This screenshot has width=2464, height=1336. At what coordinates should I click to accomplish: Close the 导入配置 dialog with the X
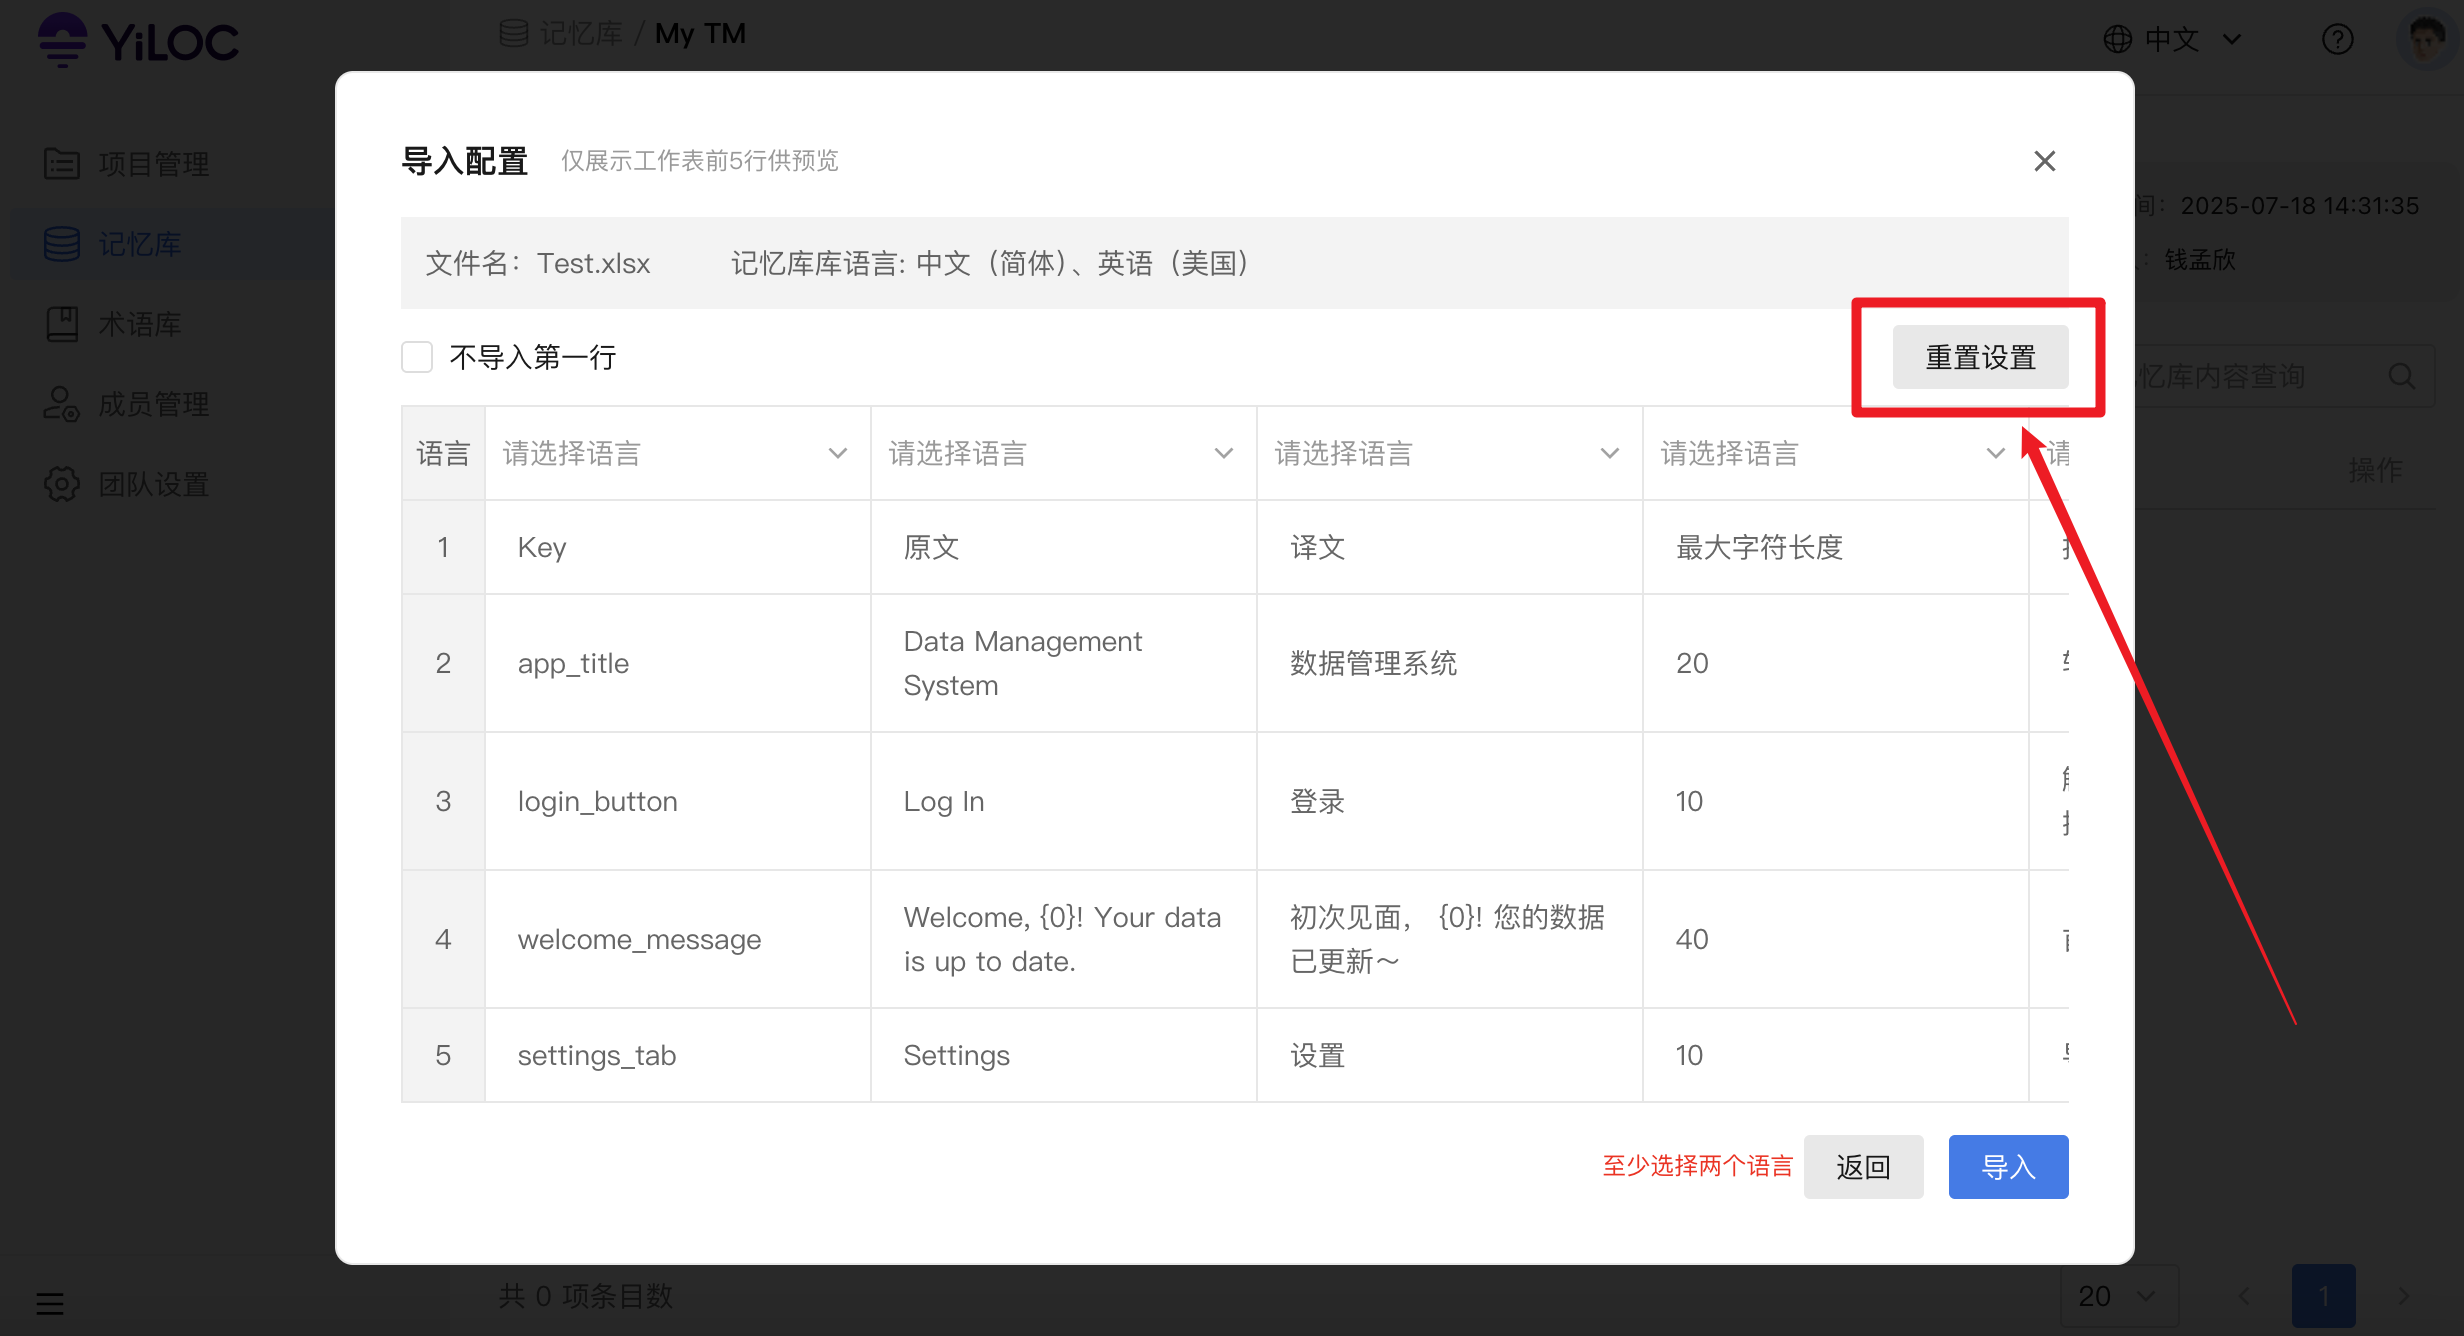pos(2044,161)
